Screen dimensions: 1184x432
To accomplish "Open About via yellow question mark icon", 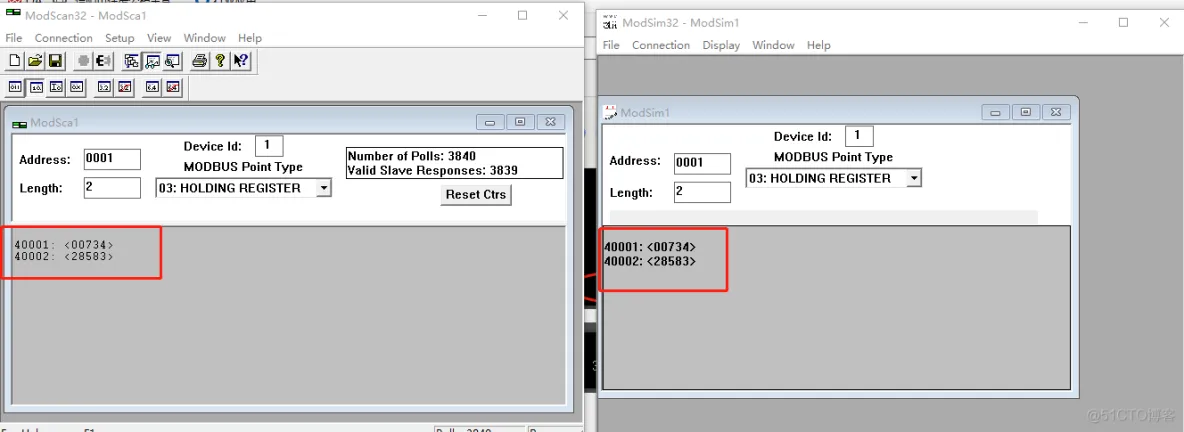I will click(220, 61).
